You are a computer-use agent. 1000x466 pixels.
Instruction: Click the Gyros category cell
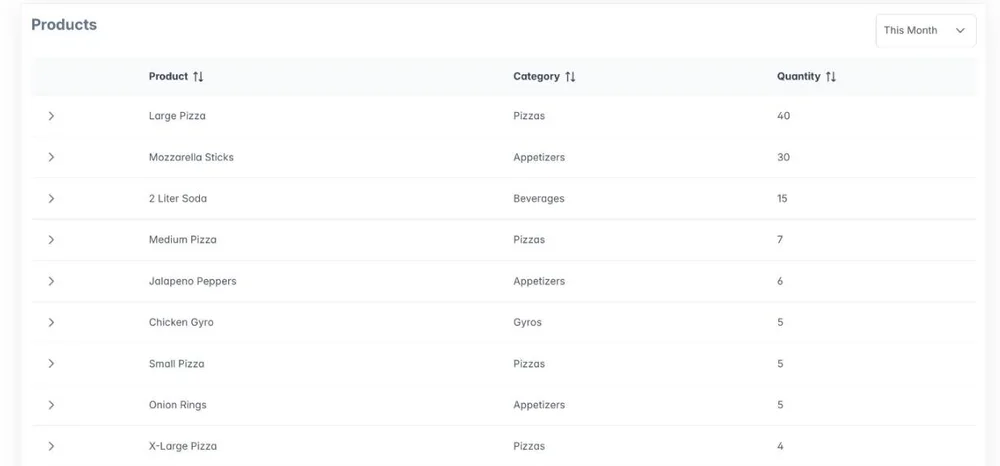pos(527,323)
